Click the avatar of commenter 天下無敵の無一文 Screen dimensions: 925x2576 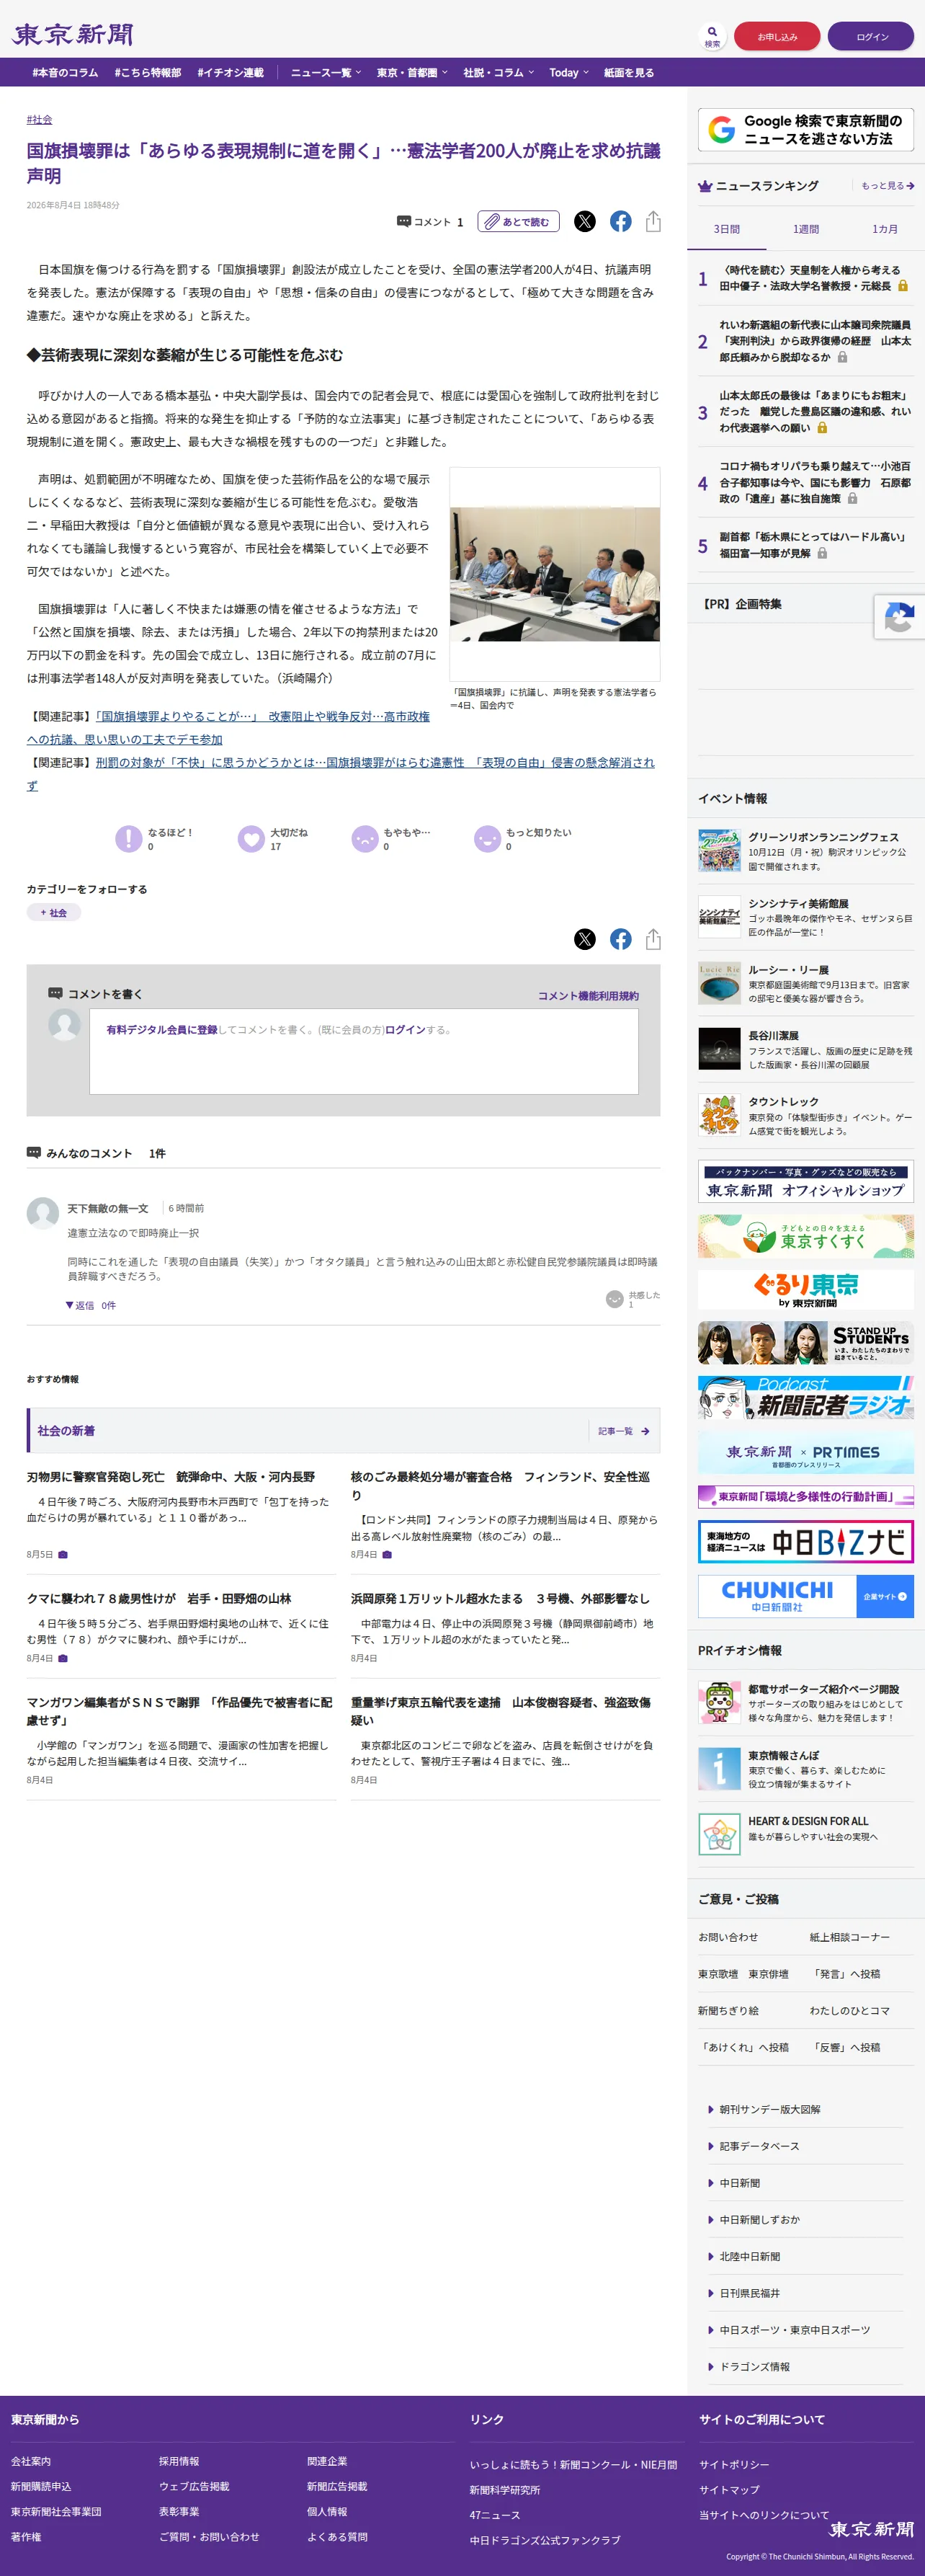point(42,1213)
